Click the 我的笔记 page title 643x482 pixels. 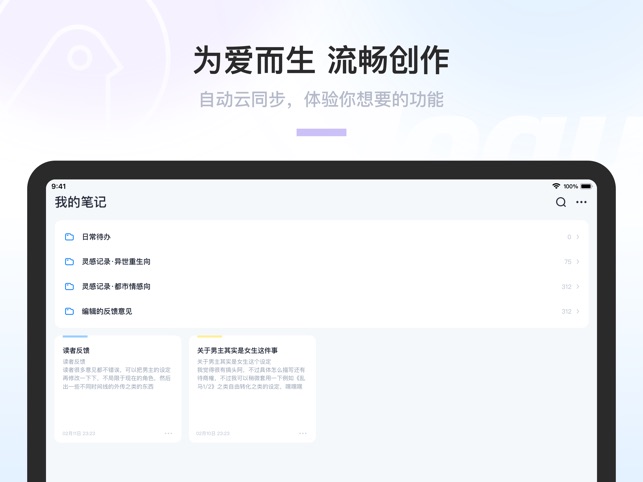pyautogui.click(x=80, y=202)
